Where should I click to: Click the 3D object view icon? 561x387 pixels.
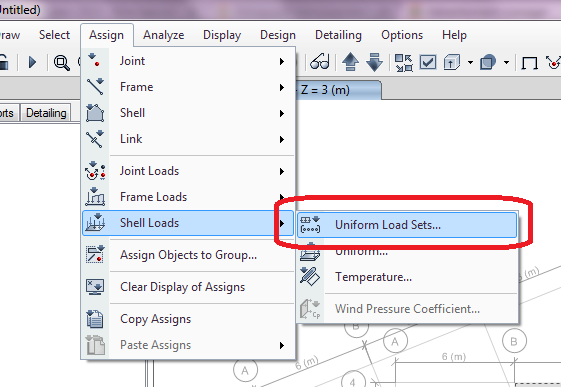point(488,62)
